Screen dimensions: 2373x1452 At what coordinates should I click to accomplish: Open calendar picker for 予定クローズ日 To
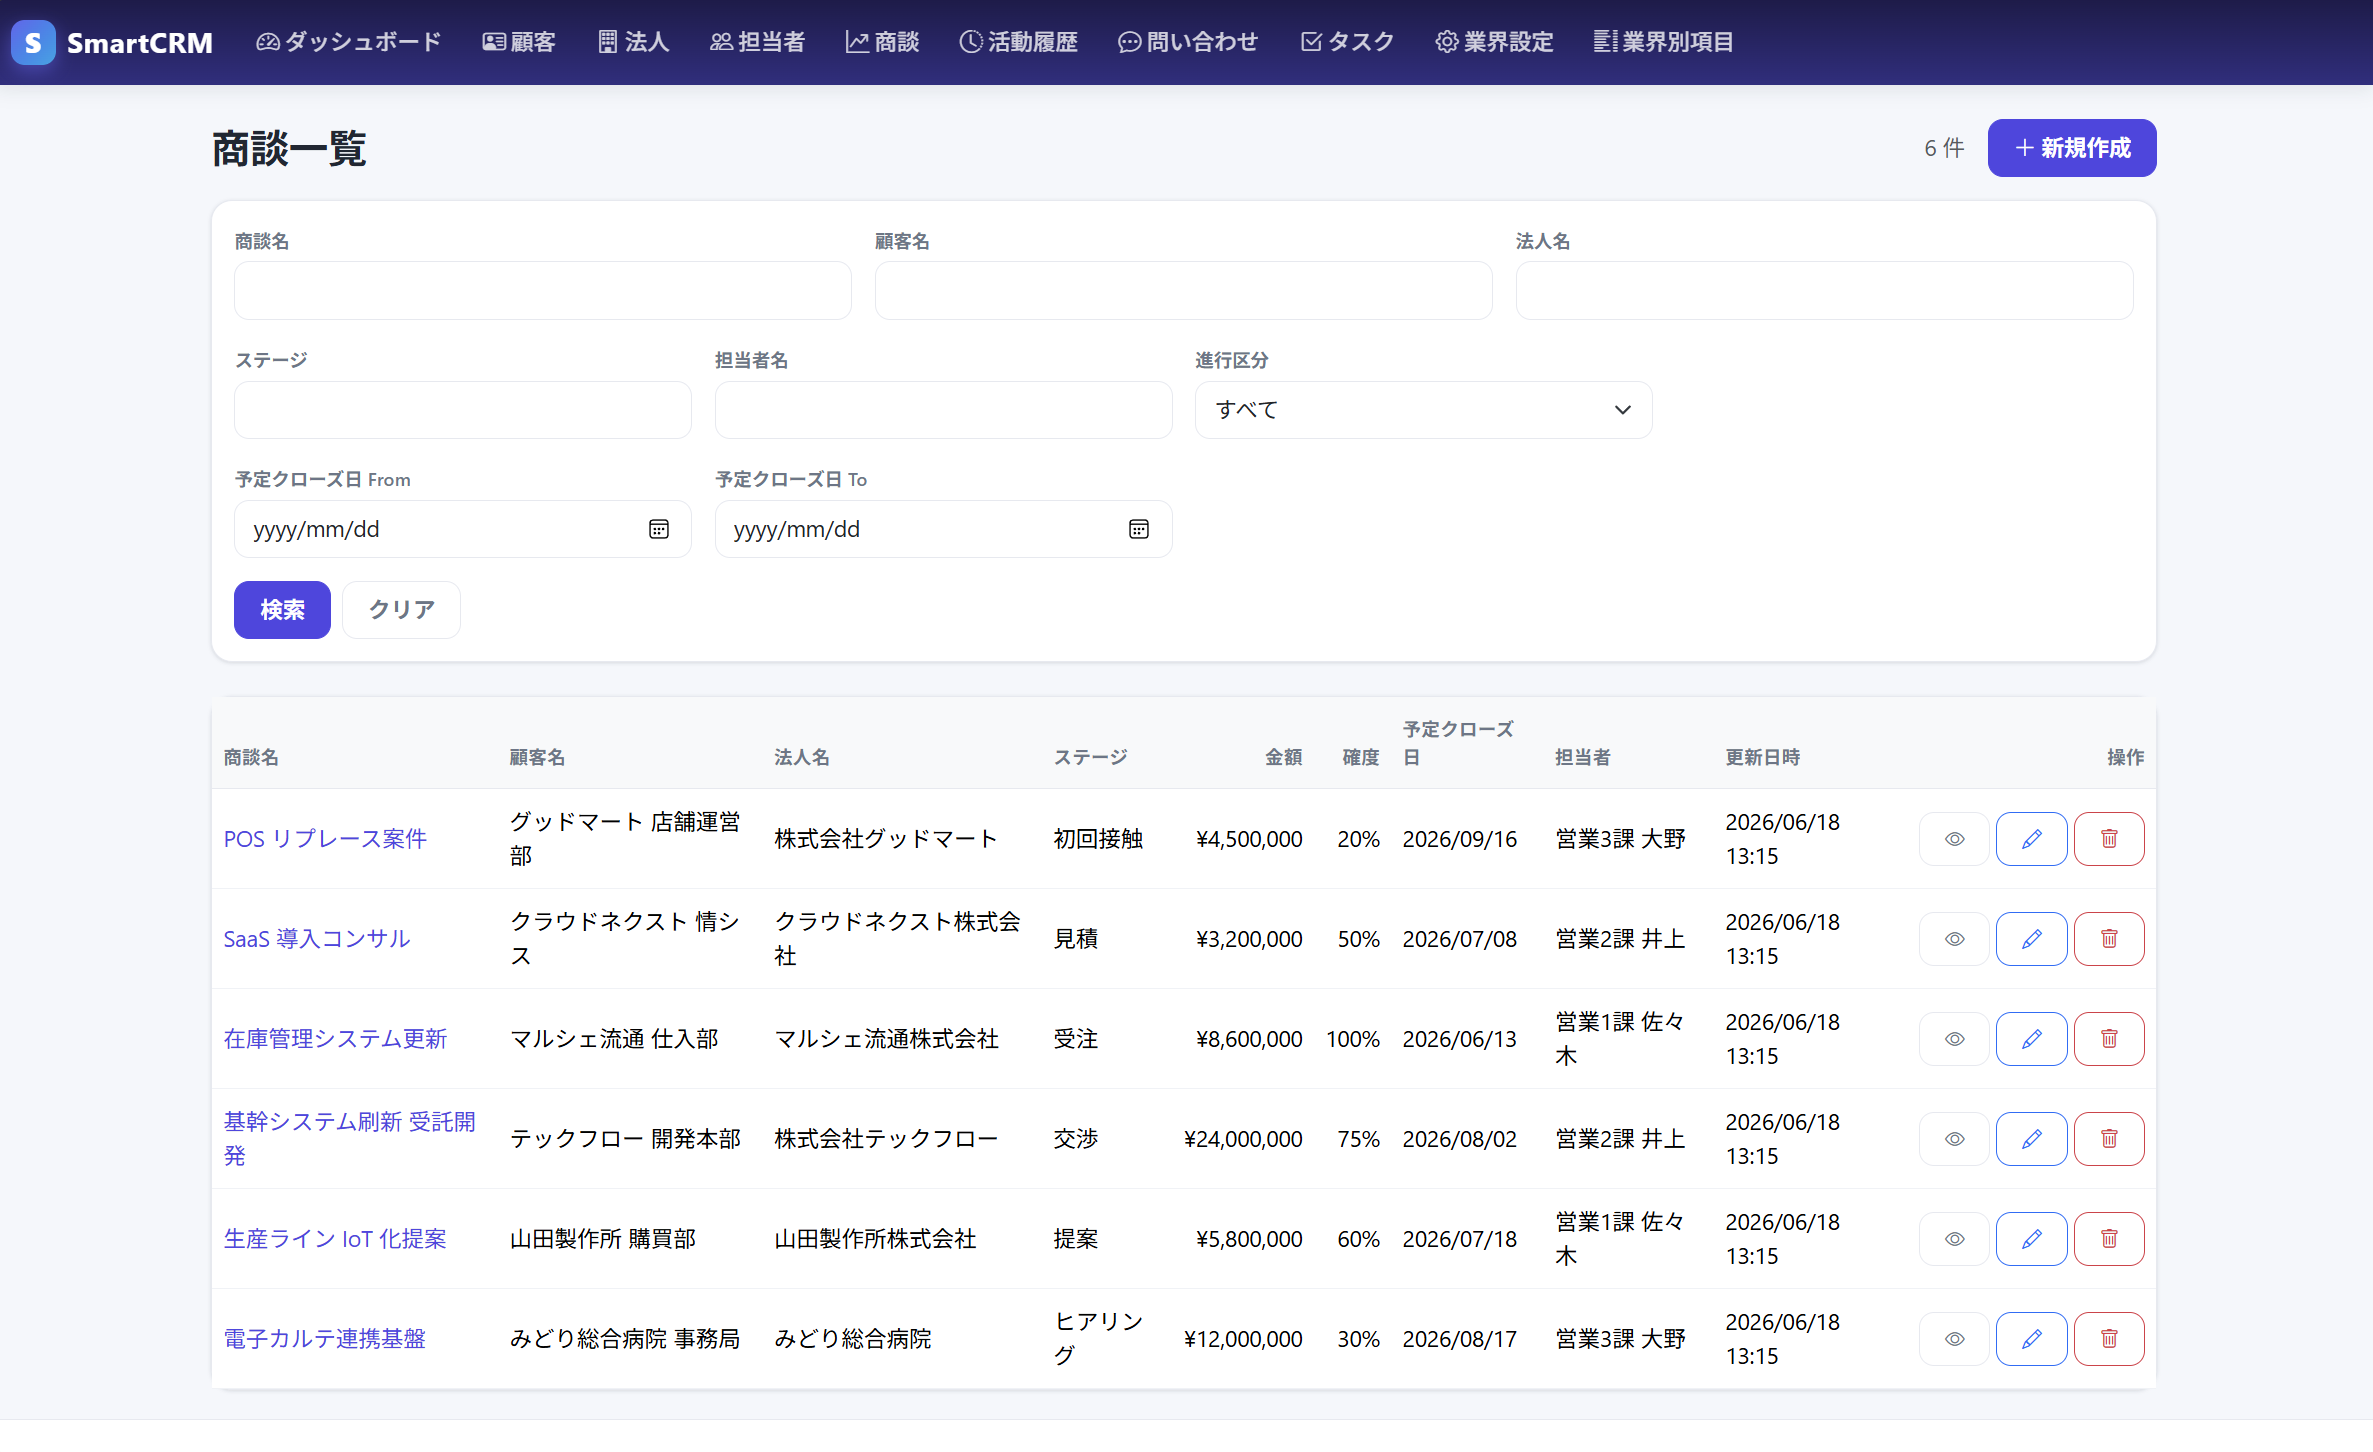coord(1138,529)
